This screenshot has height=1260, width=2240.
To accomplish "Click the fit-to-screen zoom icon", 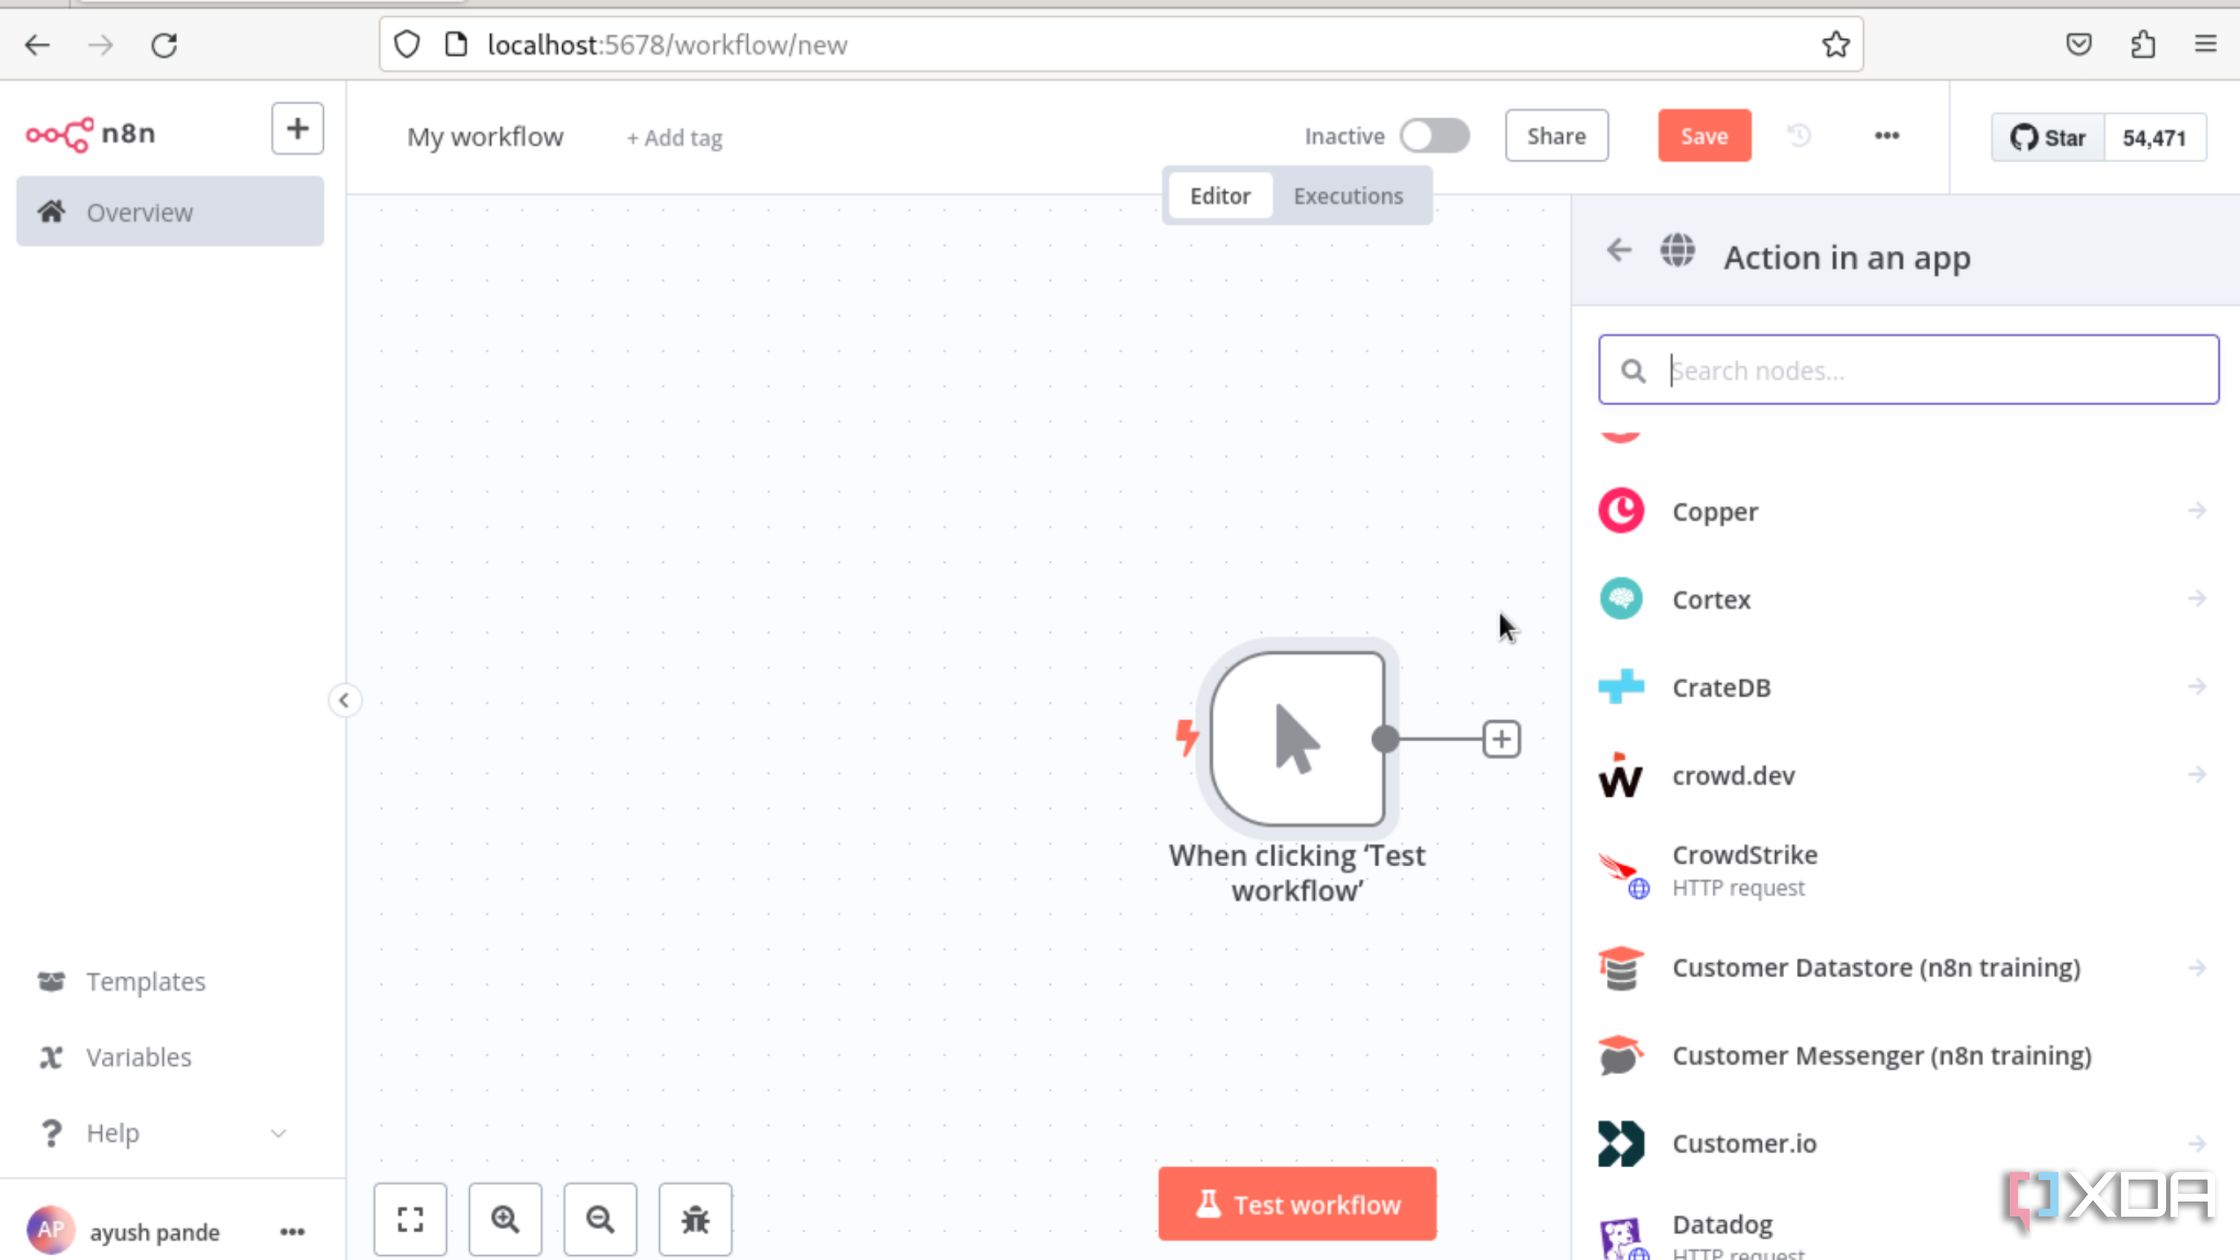I will 409,1217.
